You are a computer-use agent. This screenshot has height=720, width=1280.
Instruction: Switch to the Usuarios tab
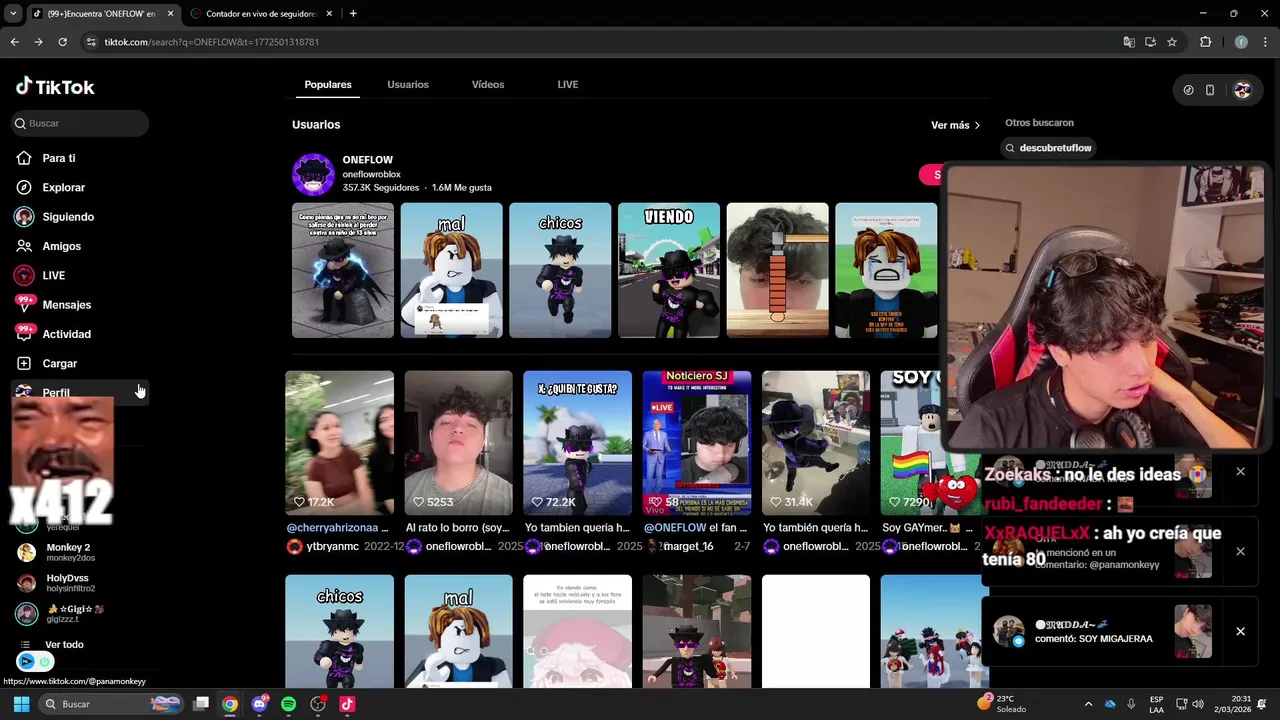pos(408,85)
